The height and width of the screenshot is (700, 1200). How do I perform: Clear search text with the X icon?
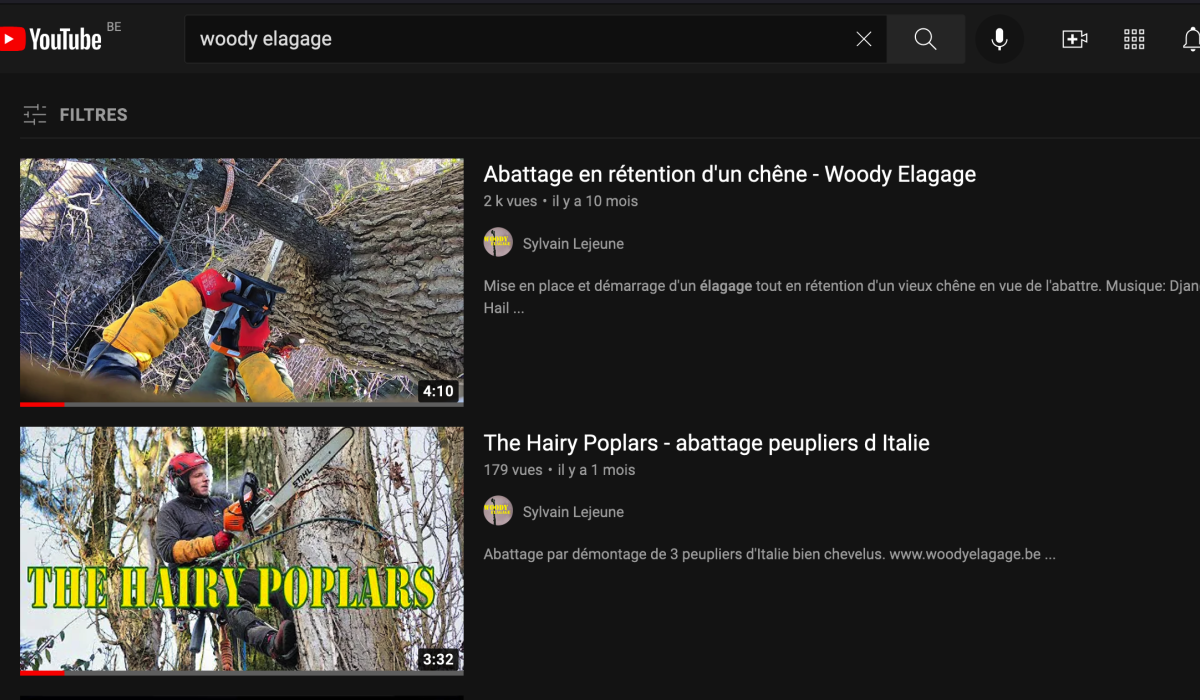click(x=864, y=39)
